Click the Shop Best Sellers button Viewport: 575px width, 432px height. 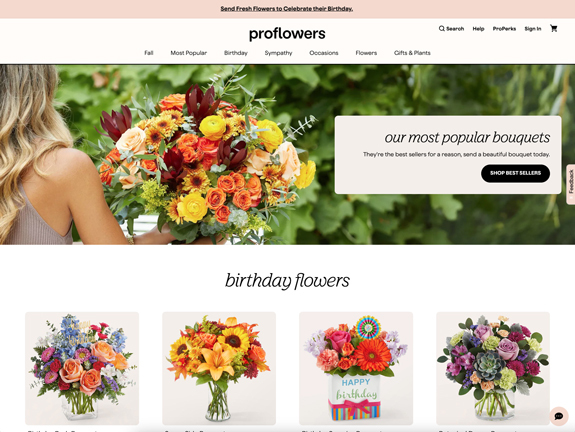pos(515,173)
